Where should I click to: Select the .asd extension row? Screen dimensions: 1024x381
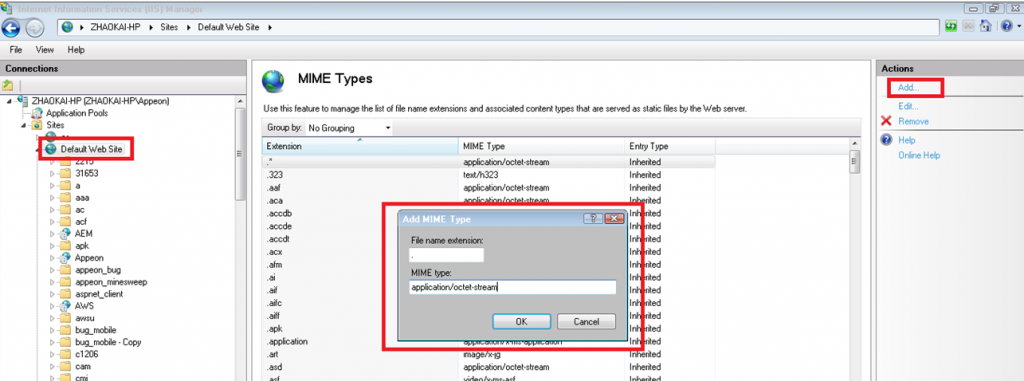coord(488,367)
